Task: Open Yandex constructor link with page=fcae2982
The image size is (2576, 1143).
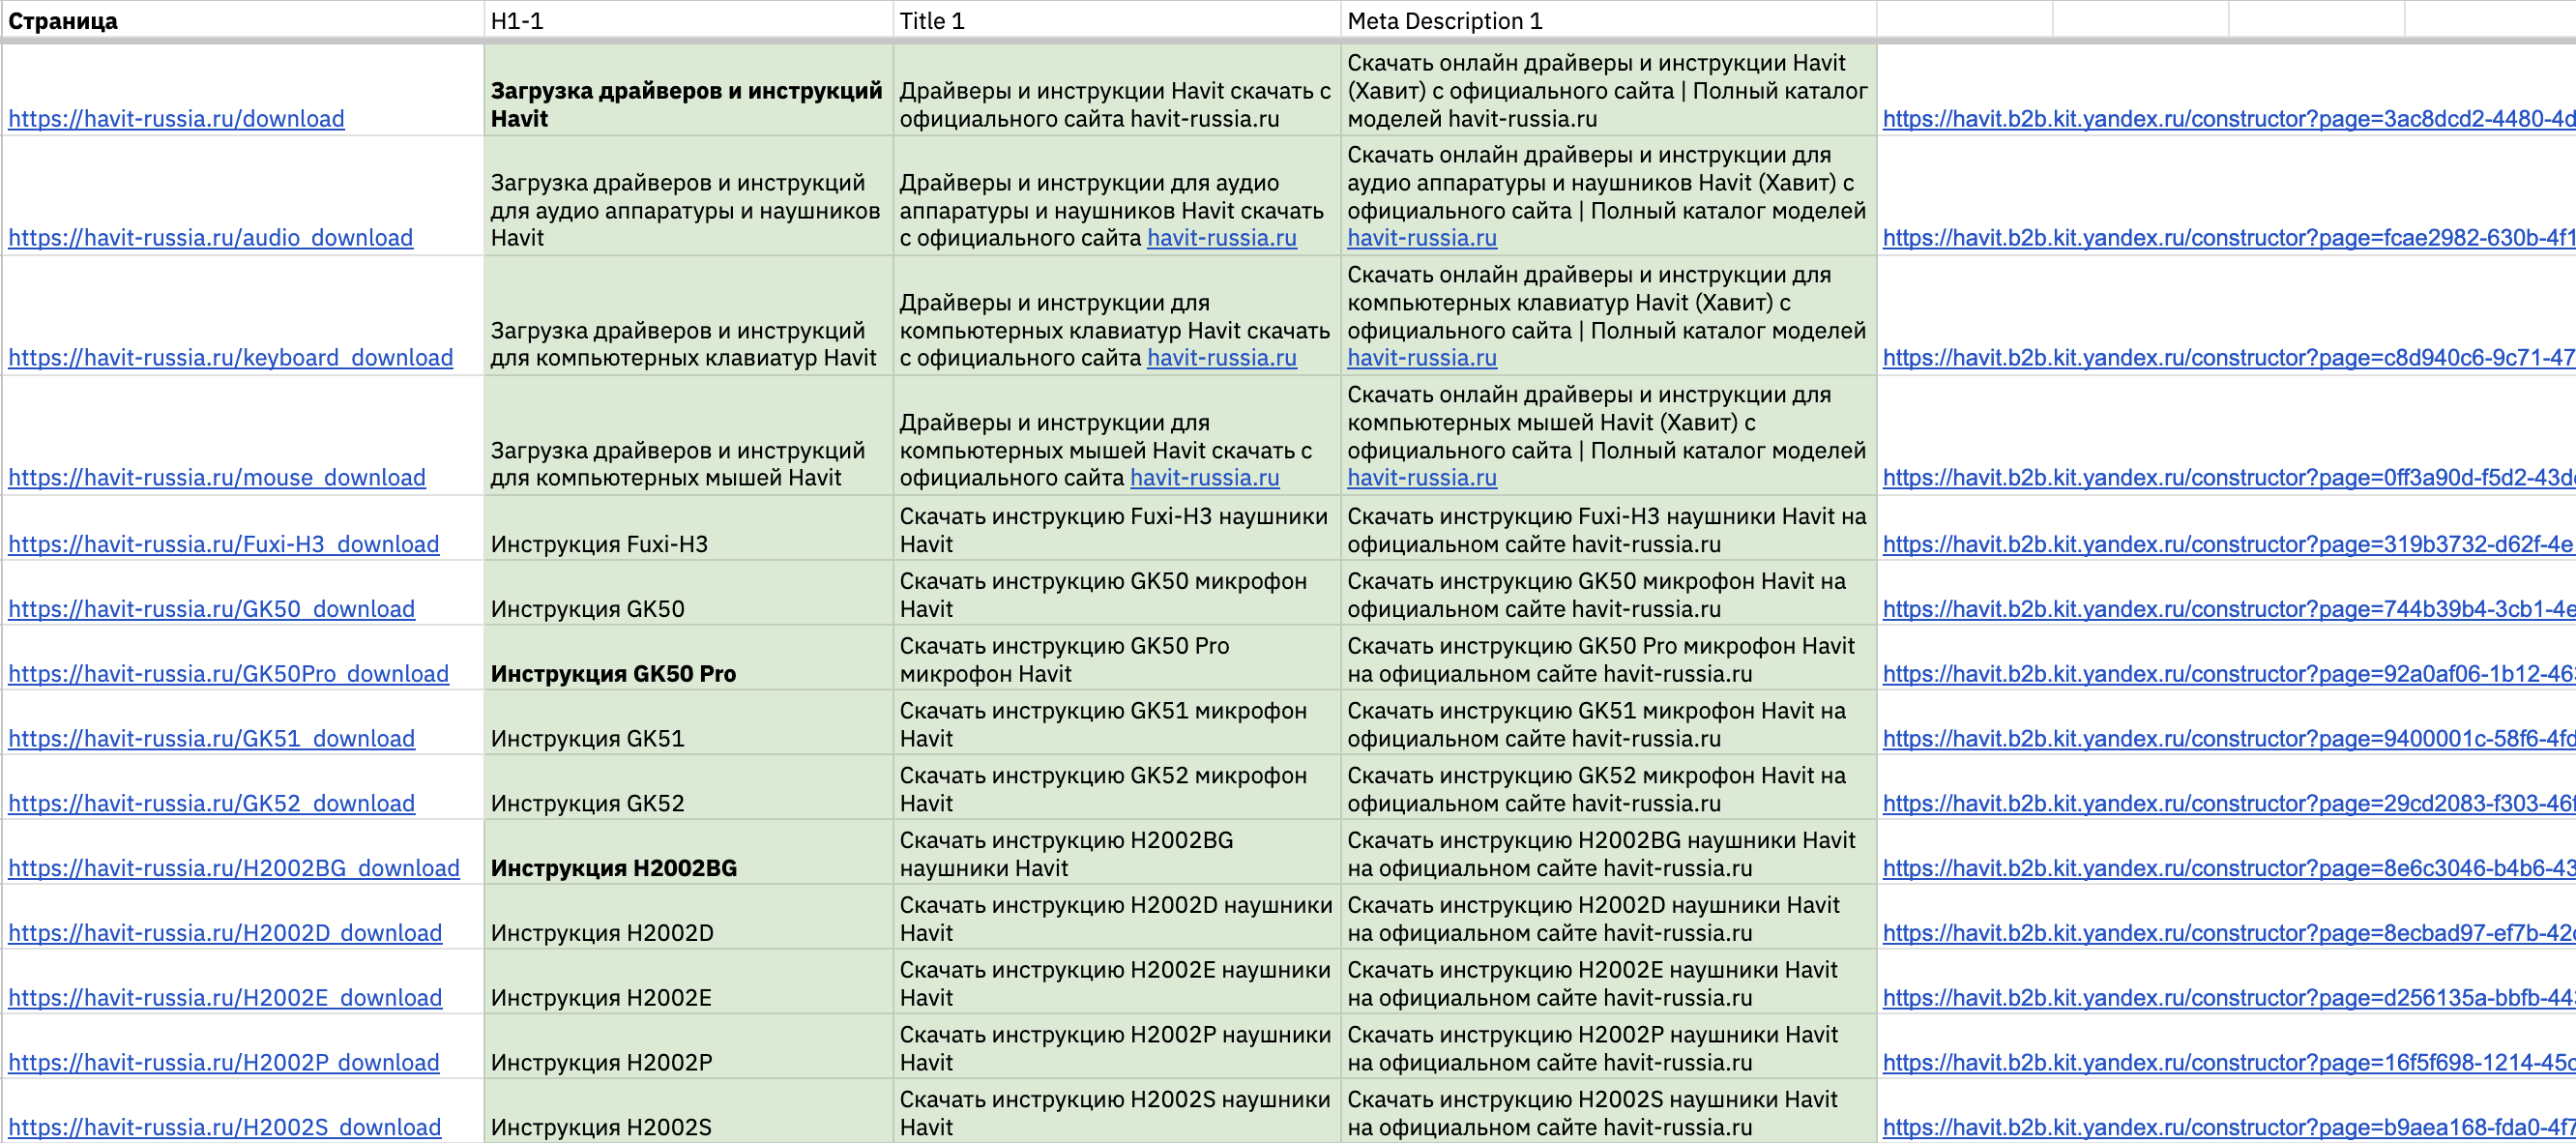Action: coord(2229,237)
